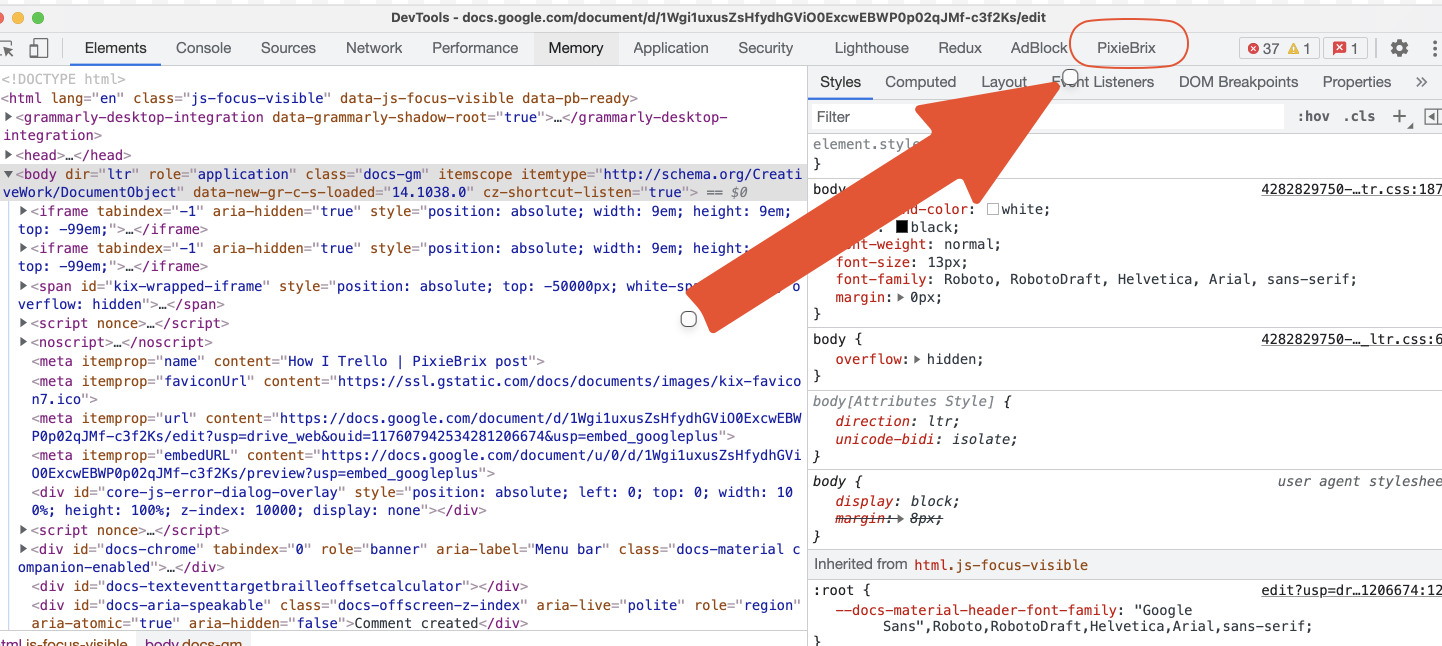1442x646 pixels.
Task: Switch to the Computed tab
Action: tap(920, 82)
